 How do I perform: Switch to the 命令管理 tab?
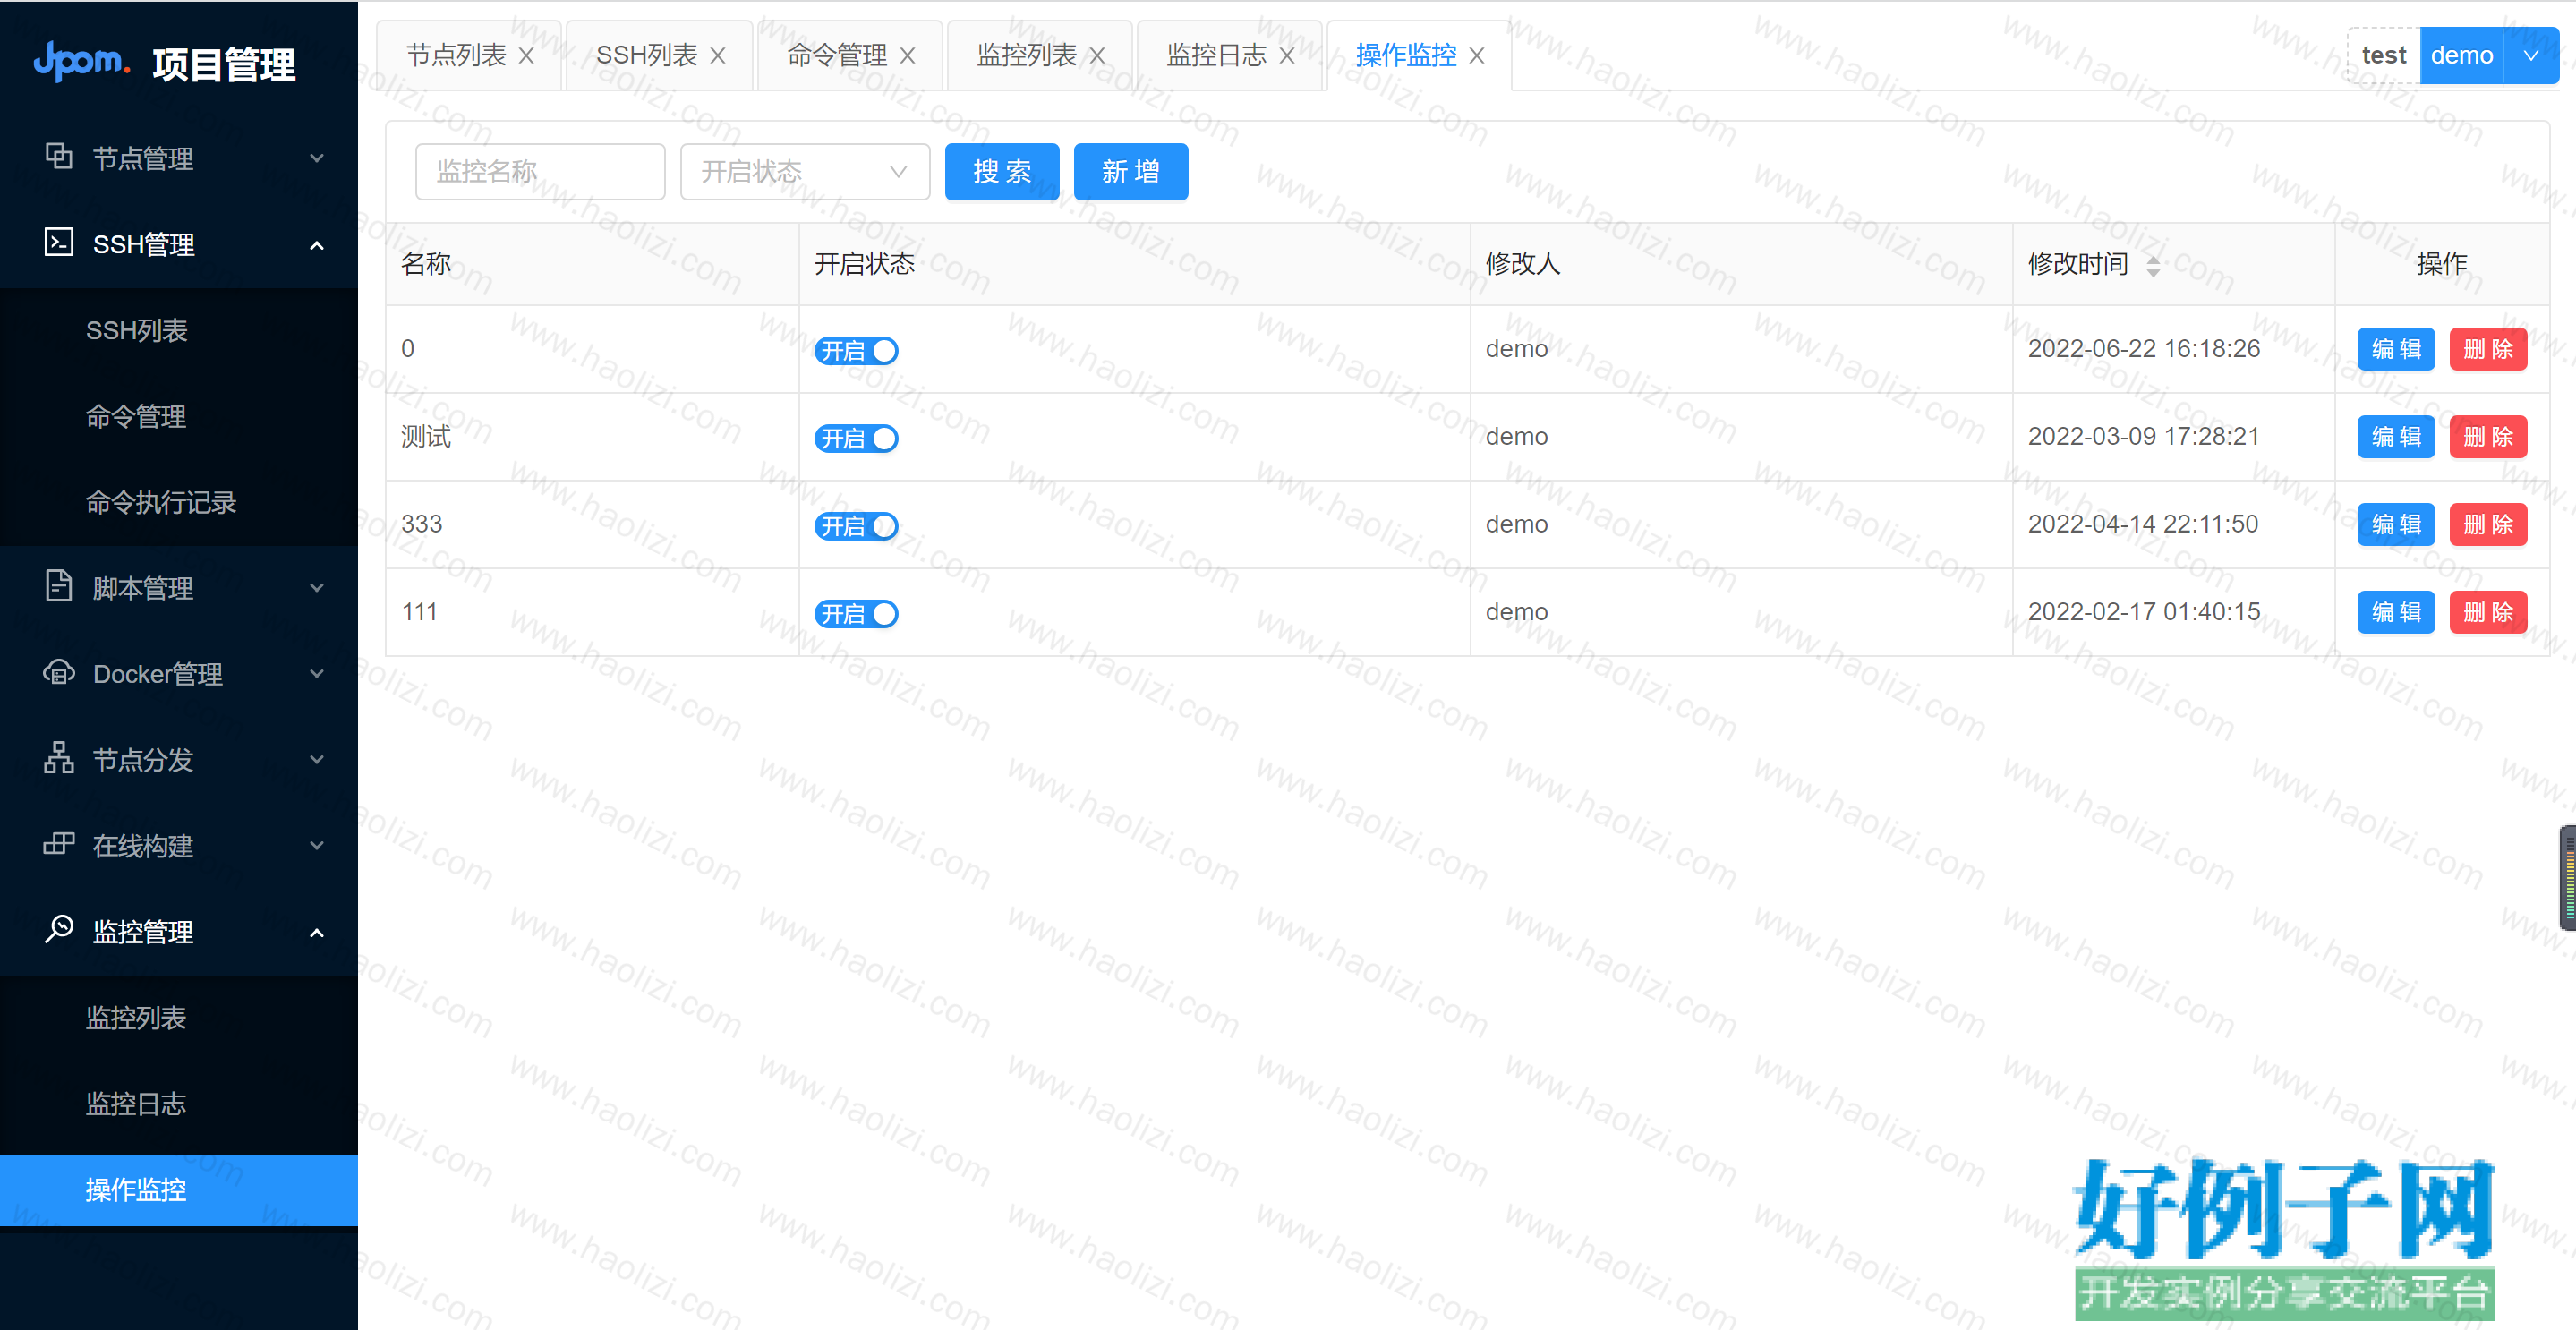click(x=837, y=55)
